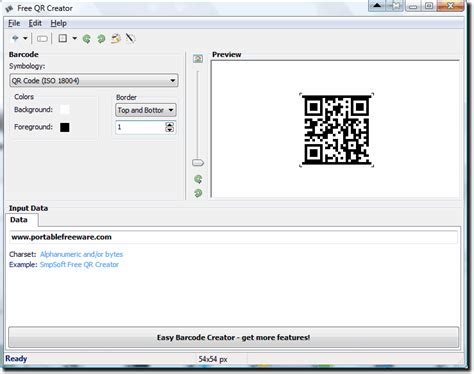
Task: Open the Border Top and Bottom dropdown
Action: (x=146, y=110)
